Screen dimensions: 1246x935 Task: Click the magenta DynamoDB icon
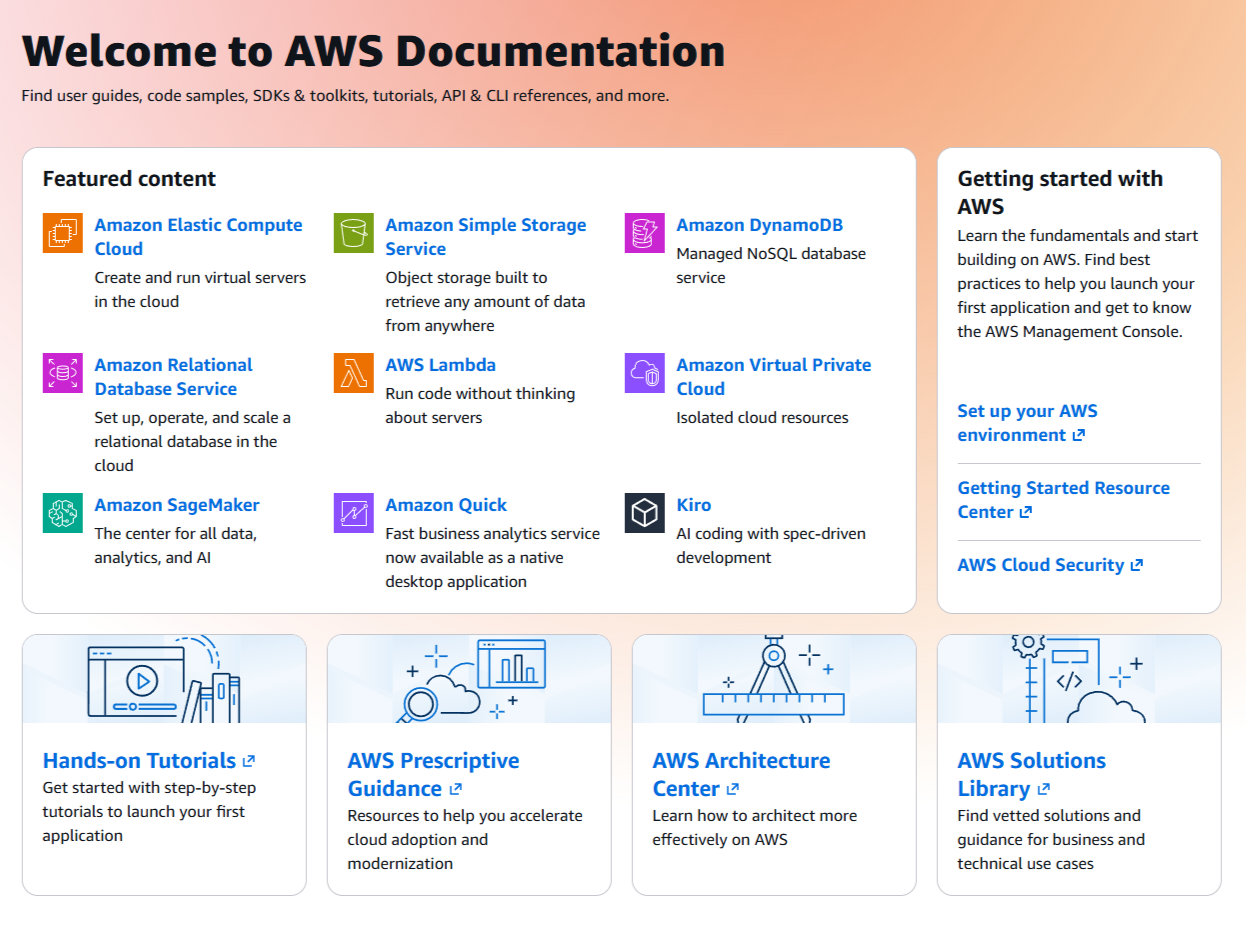click(x=645, y=233)
